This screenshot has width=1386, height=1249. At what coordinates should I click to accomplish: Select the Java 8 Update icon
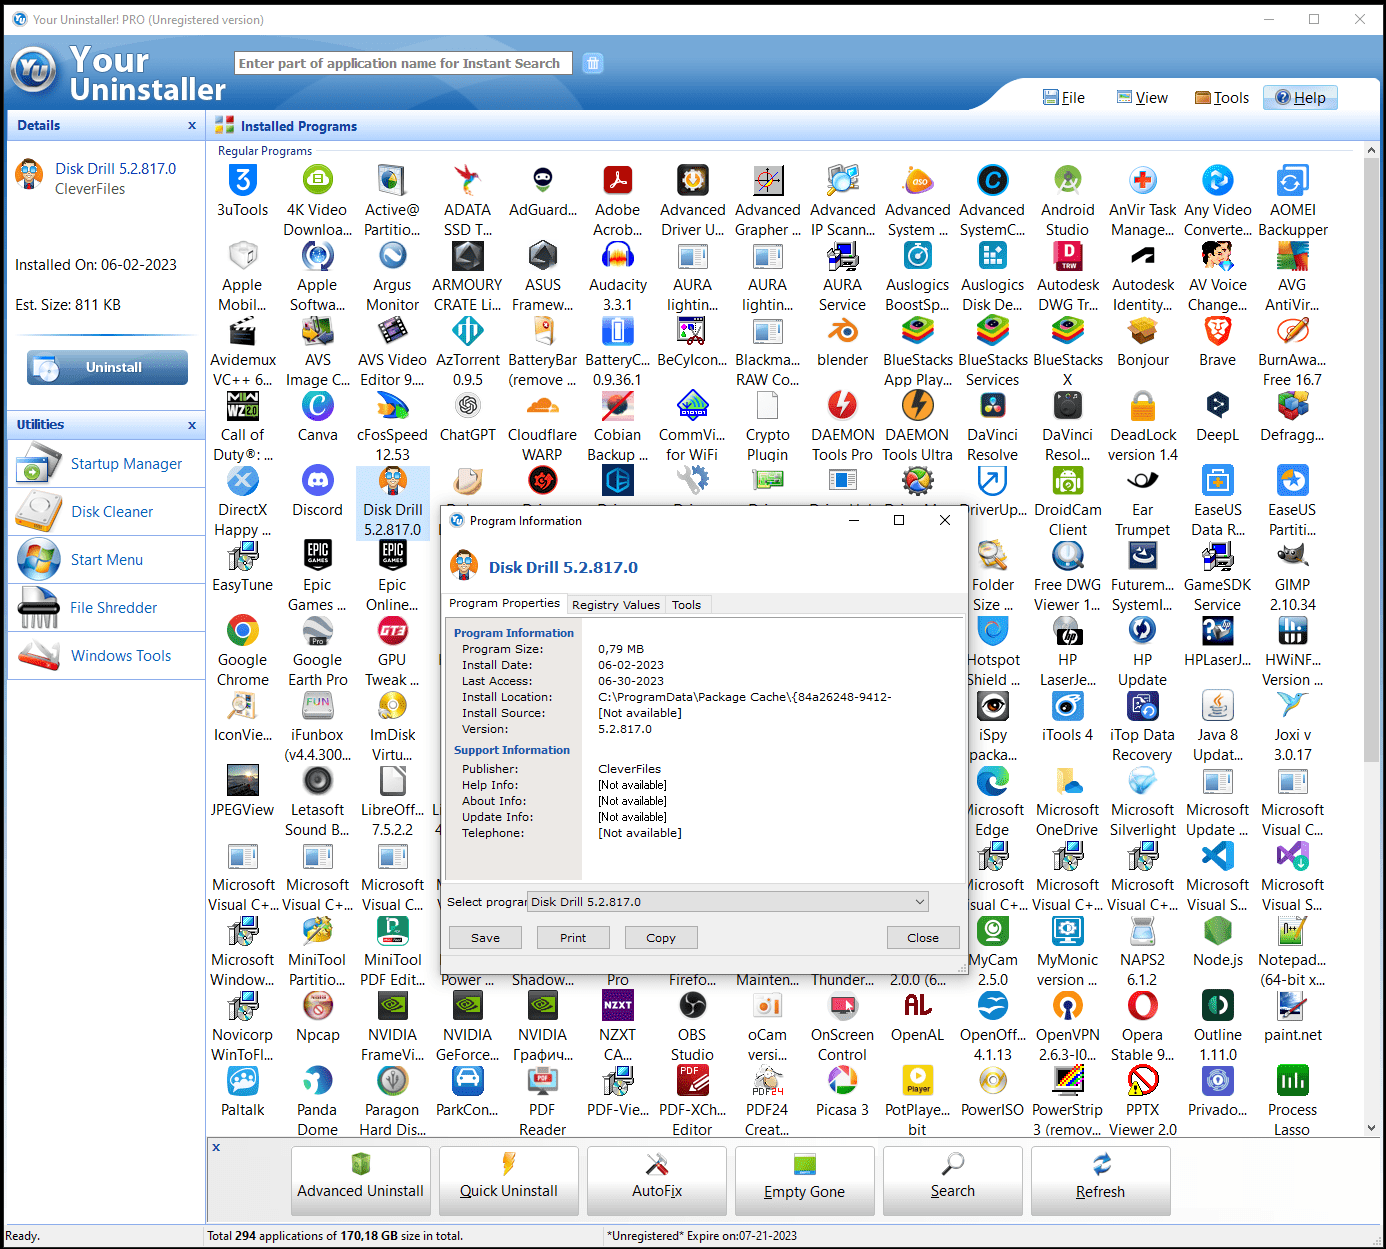1218,706
